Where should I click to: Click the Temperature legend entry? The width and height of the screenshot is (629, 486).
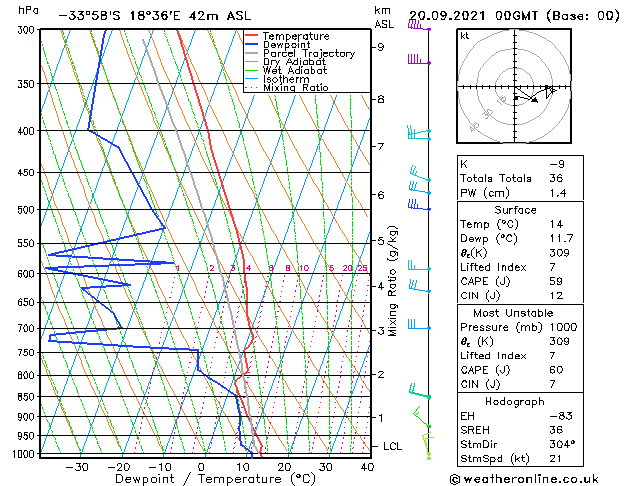pos(287,36)
